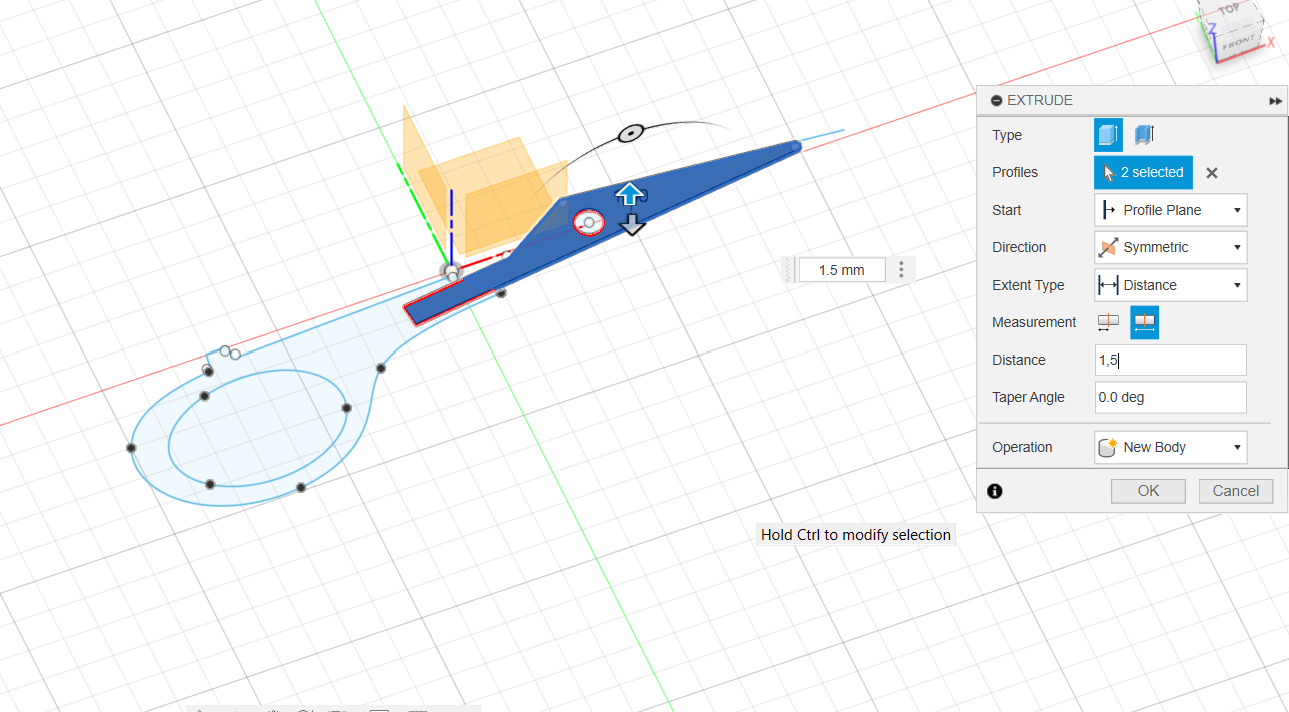1289x712 pixels.
Task: Click the red-circled hole on the handle
Action: pos(589,223)
